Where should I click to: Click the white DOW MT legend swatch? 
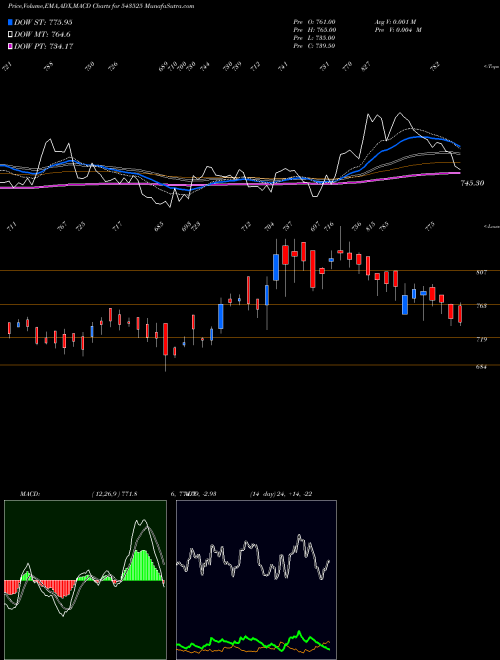tap(11, 35)
